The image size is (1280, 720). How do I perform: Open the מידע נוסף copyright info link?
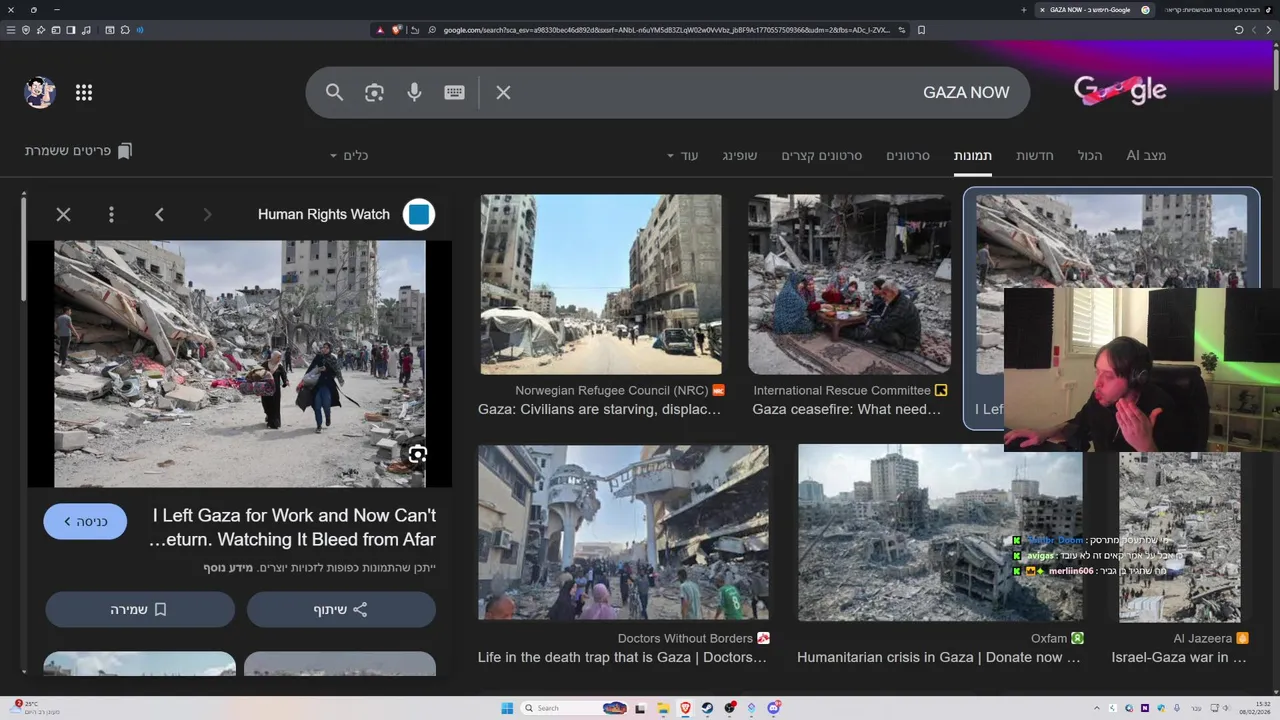228,568
